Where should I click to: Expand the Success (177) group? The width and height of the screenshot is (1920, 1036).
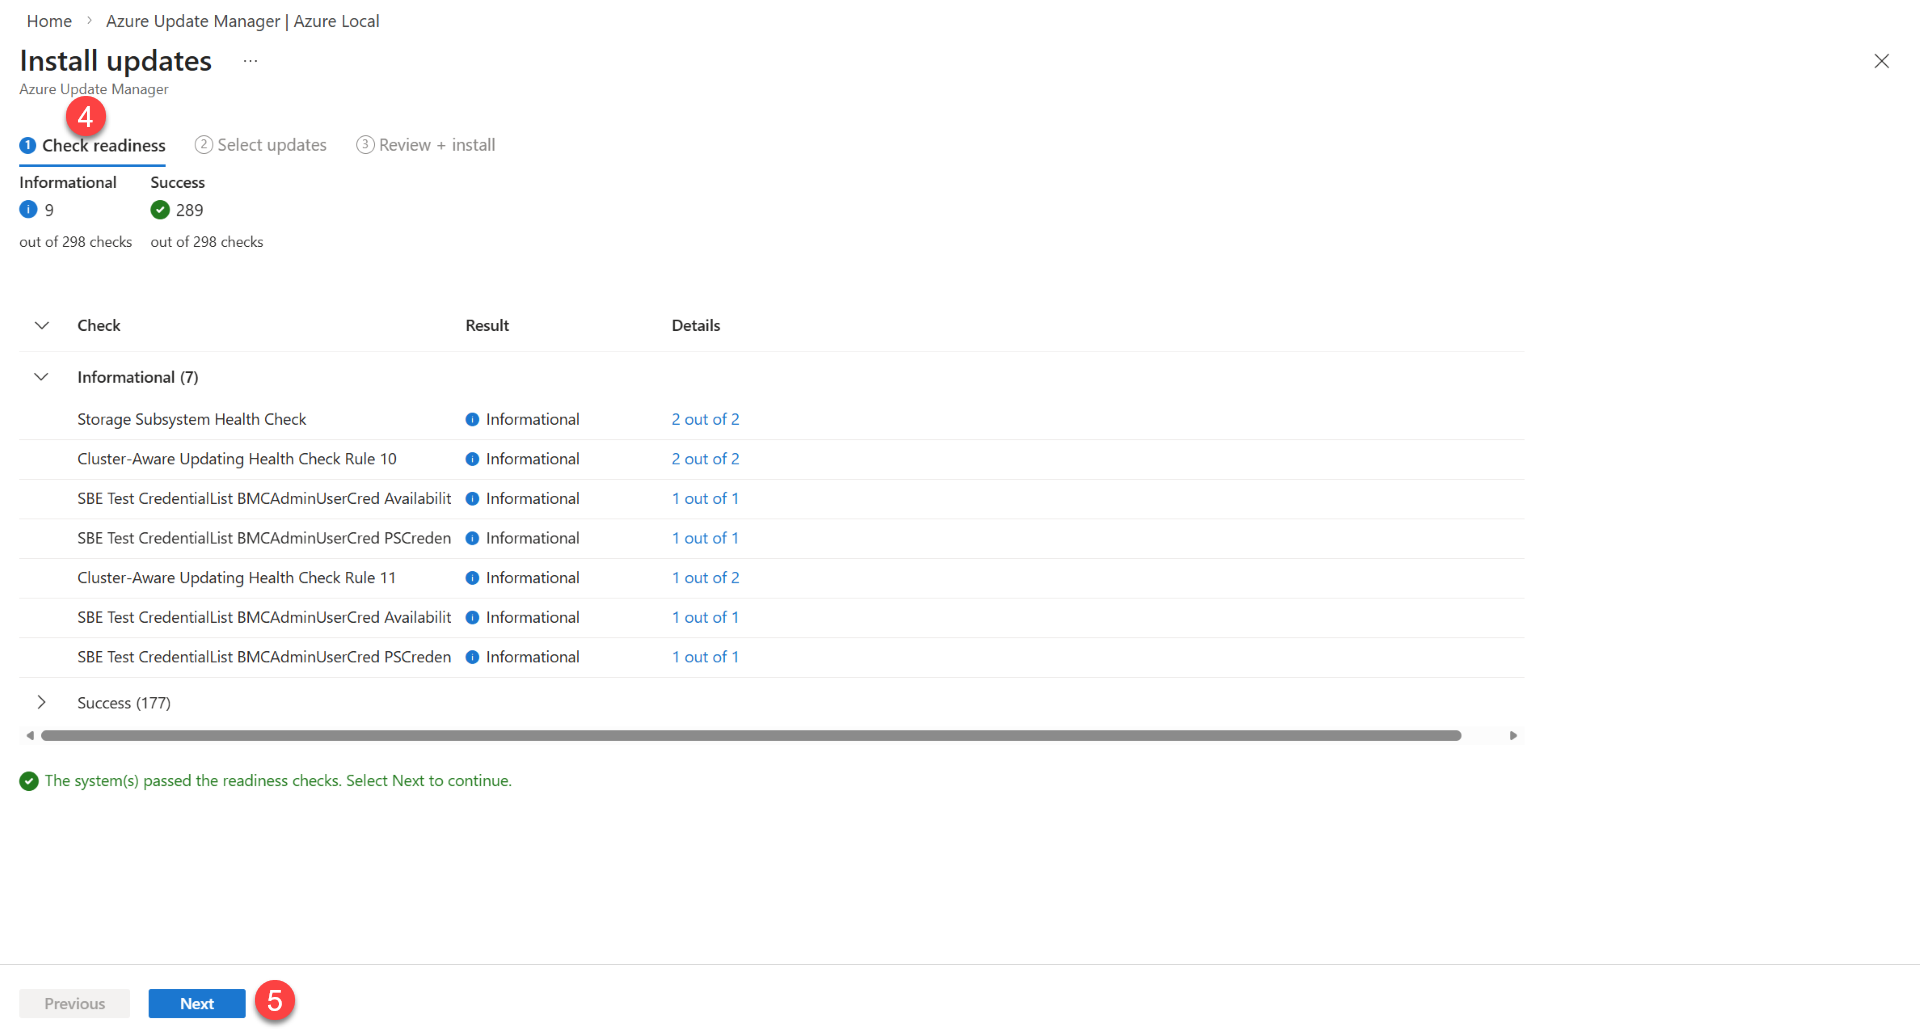pos(42,703)
